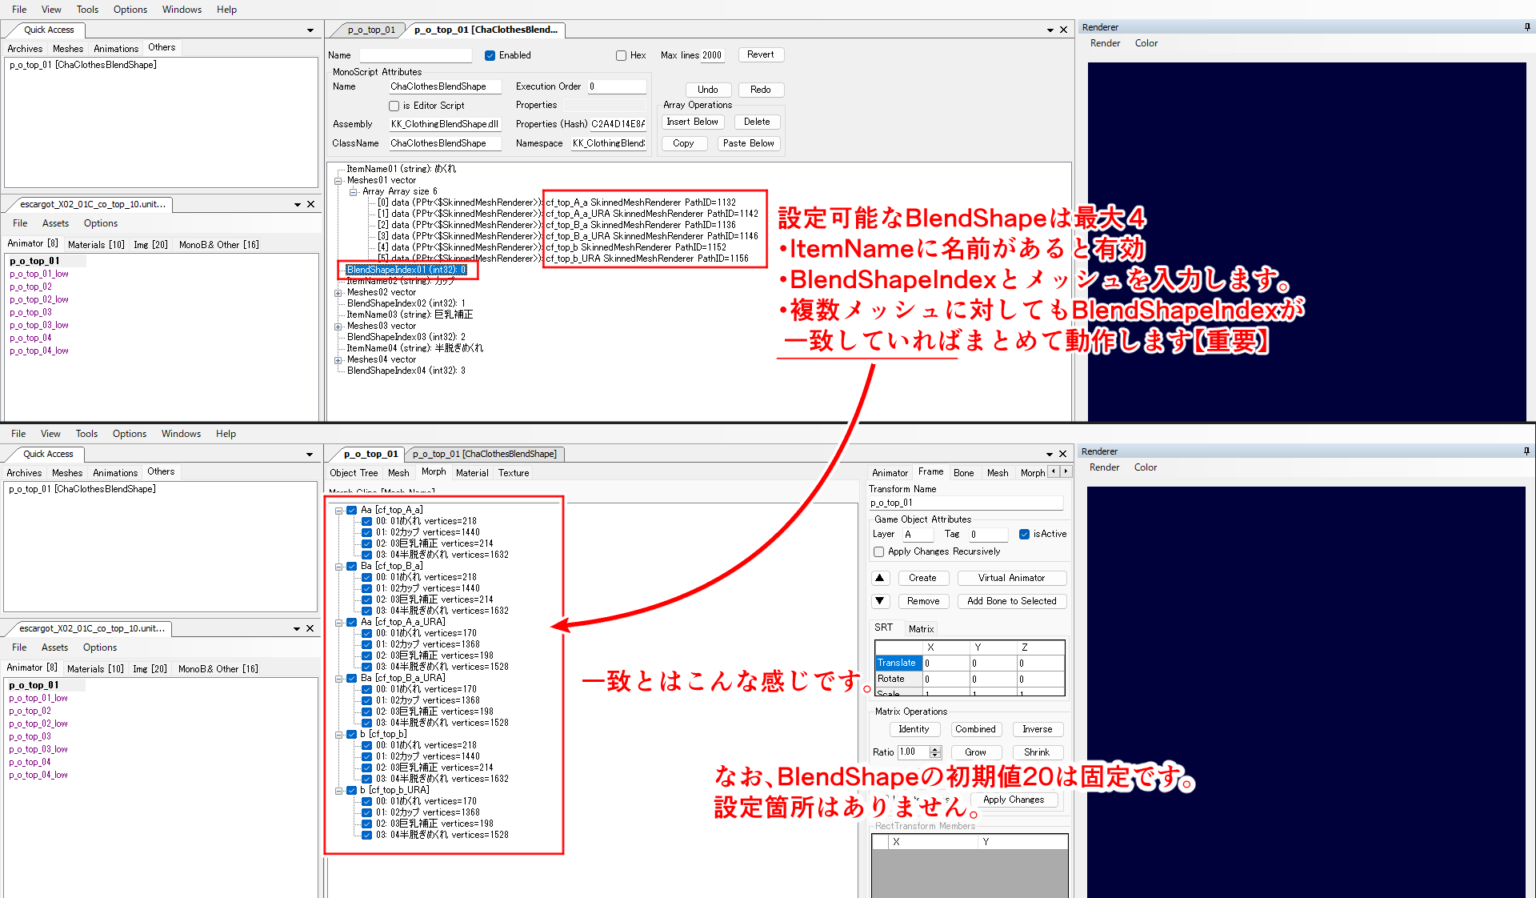Open the Tools menu
1536x898 pixels.
click(x=87, y=9)
